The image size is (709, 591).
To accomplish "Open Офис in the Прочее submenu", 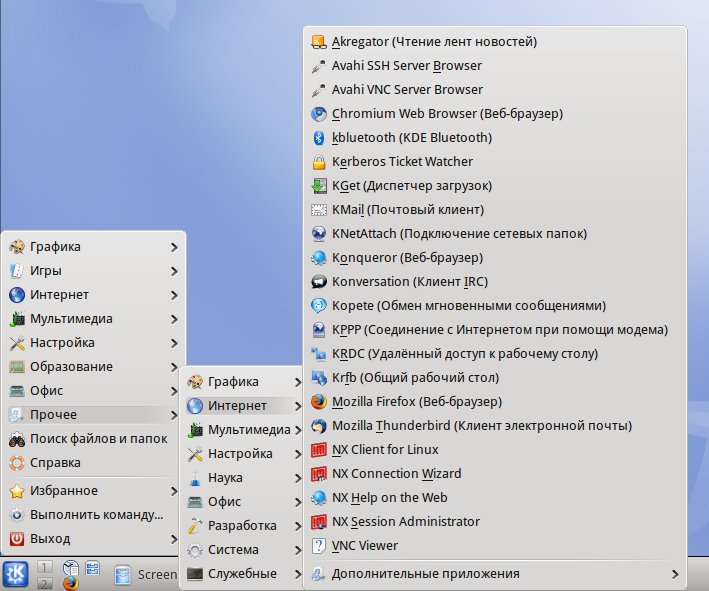I will [x=243, y=501].
